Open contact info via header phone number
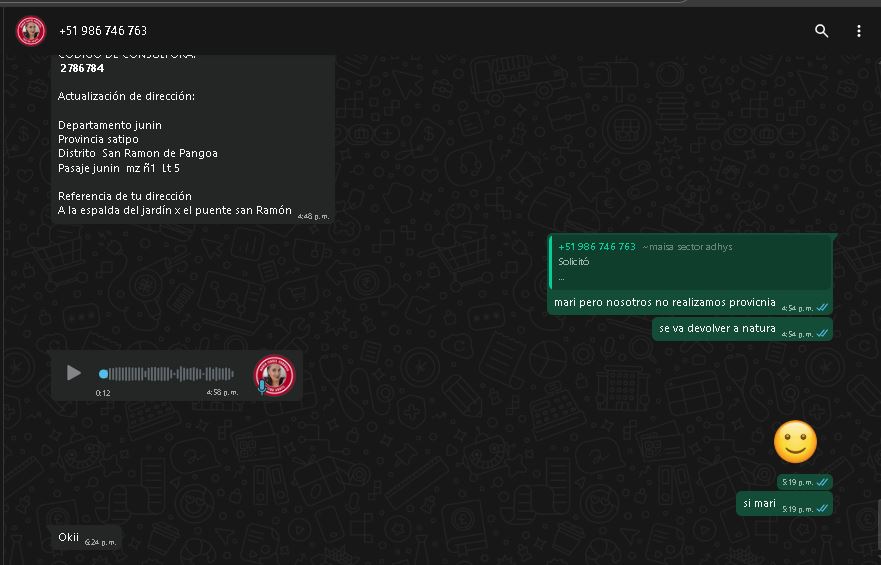 103,31
